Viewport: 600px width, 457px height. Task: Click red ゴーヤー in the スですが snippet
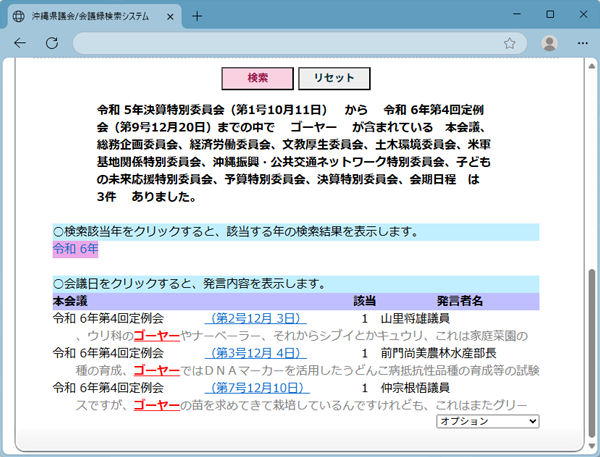(157, 405)
